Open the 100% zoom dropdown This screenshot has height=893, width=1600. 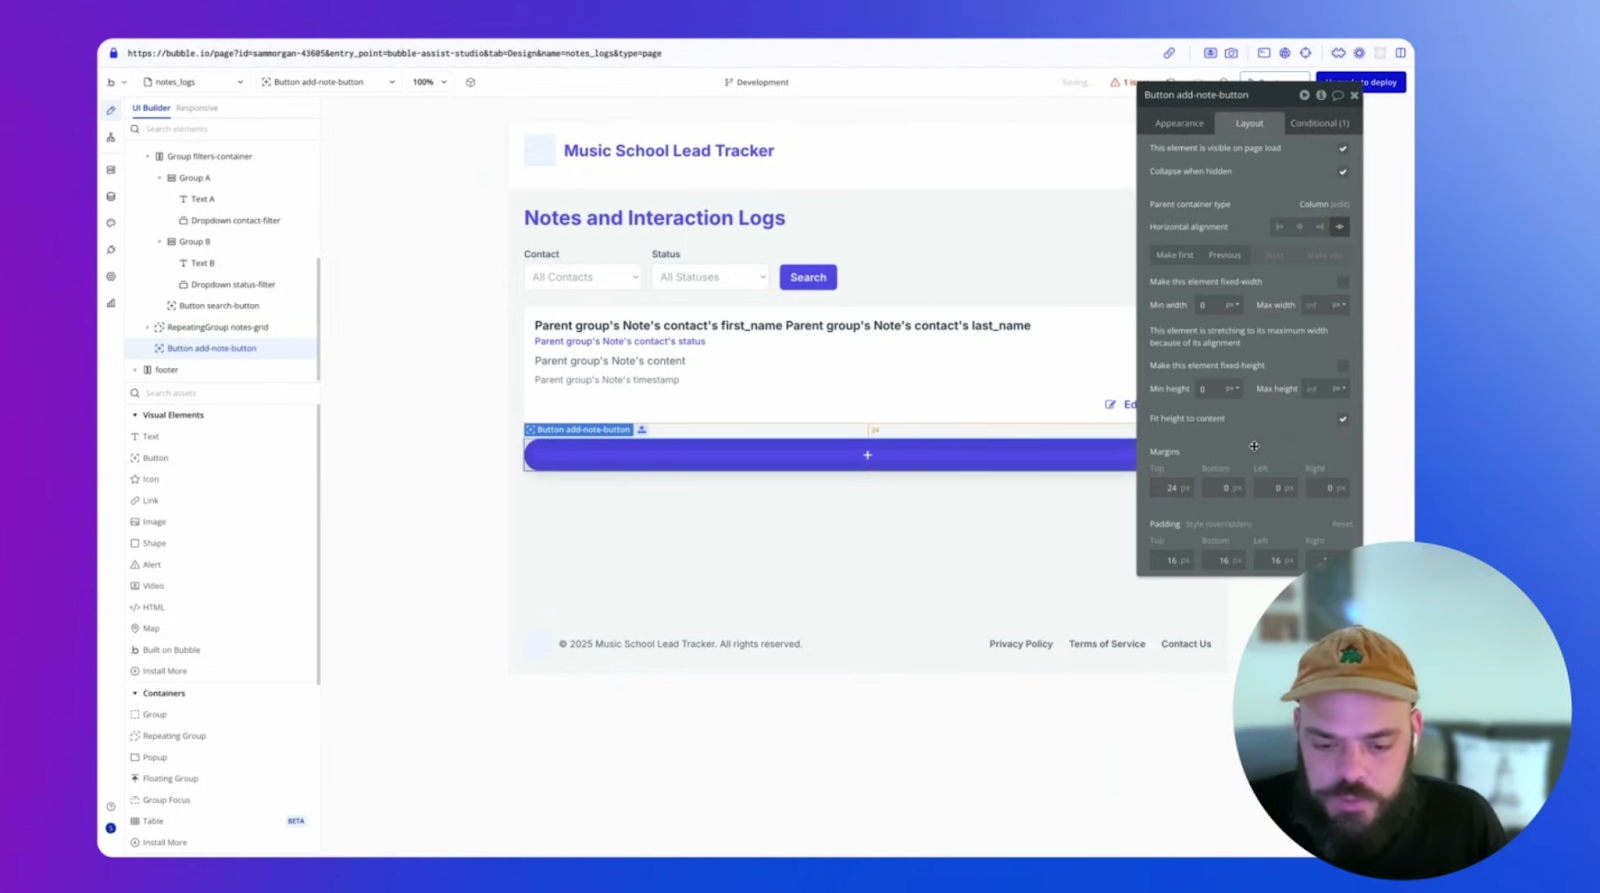tap(430, 82)
